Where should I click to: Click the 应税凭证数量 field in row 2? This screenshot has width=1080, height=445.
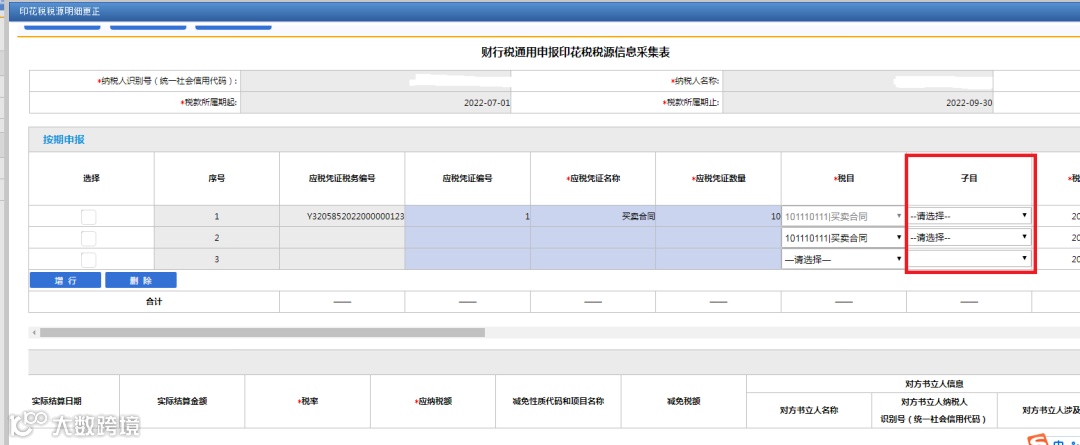click(718, 238)
